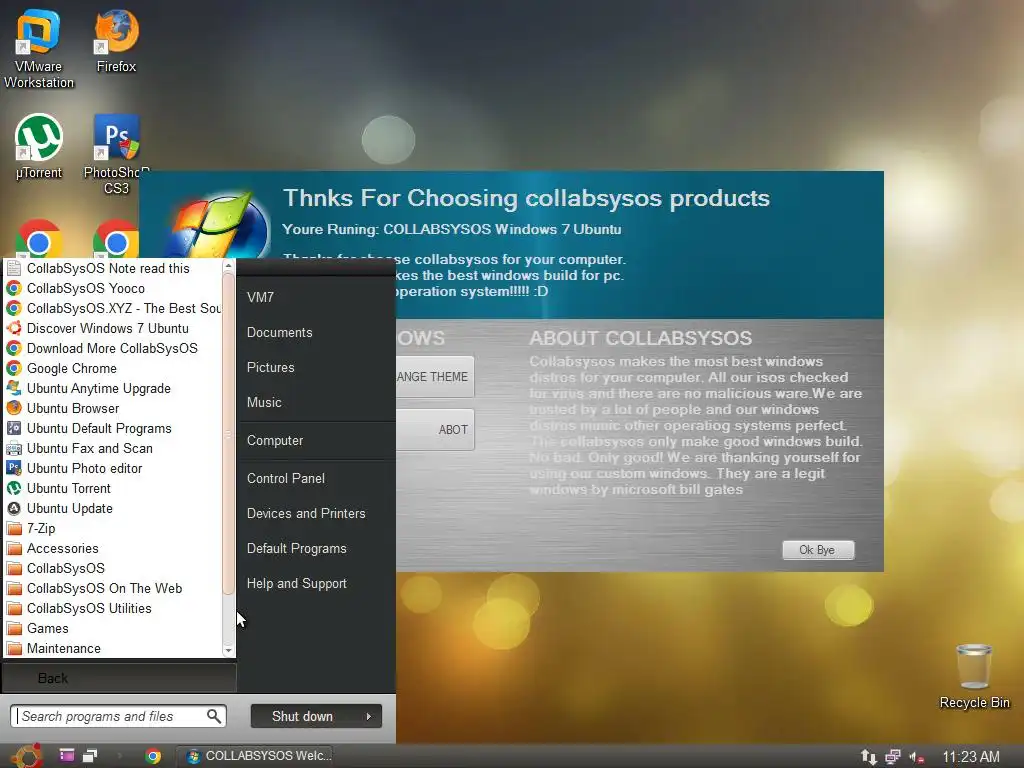Viewport: 1024px width, 768px height.
Task: Open Control Panel
Action: pos(316,478)
